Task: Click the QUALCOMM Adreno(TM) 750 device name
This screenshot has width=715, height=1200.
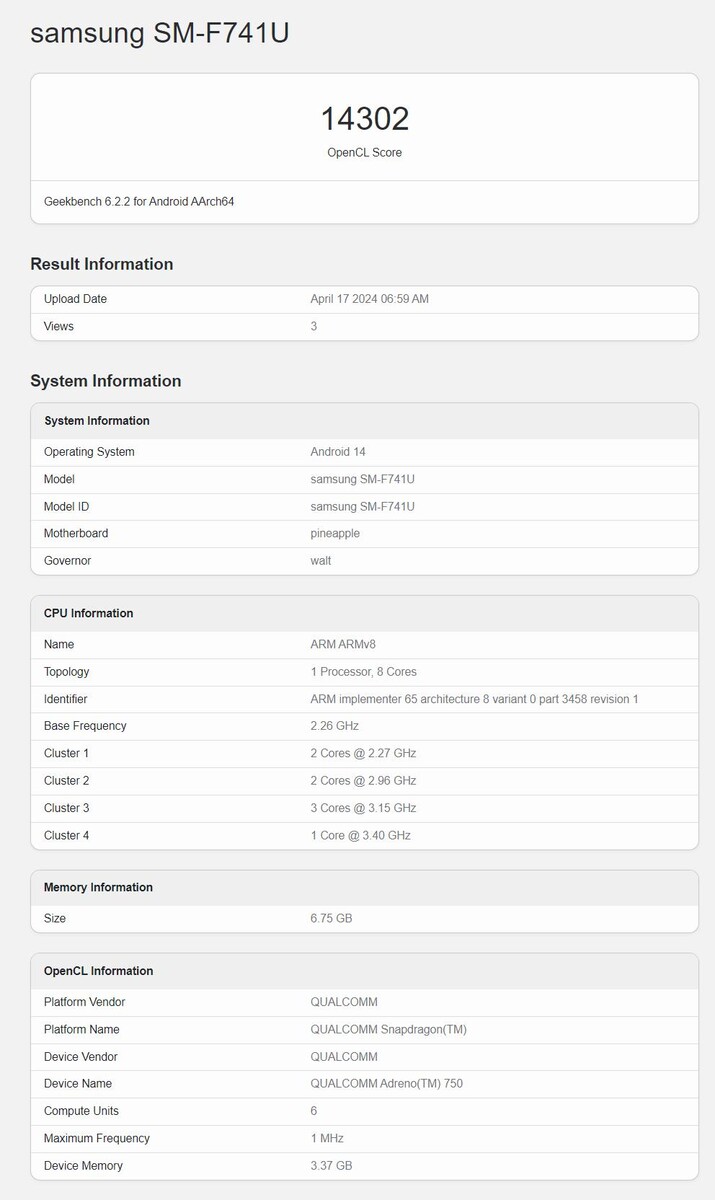Action: click(x=386, y=1084)
